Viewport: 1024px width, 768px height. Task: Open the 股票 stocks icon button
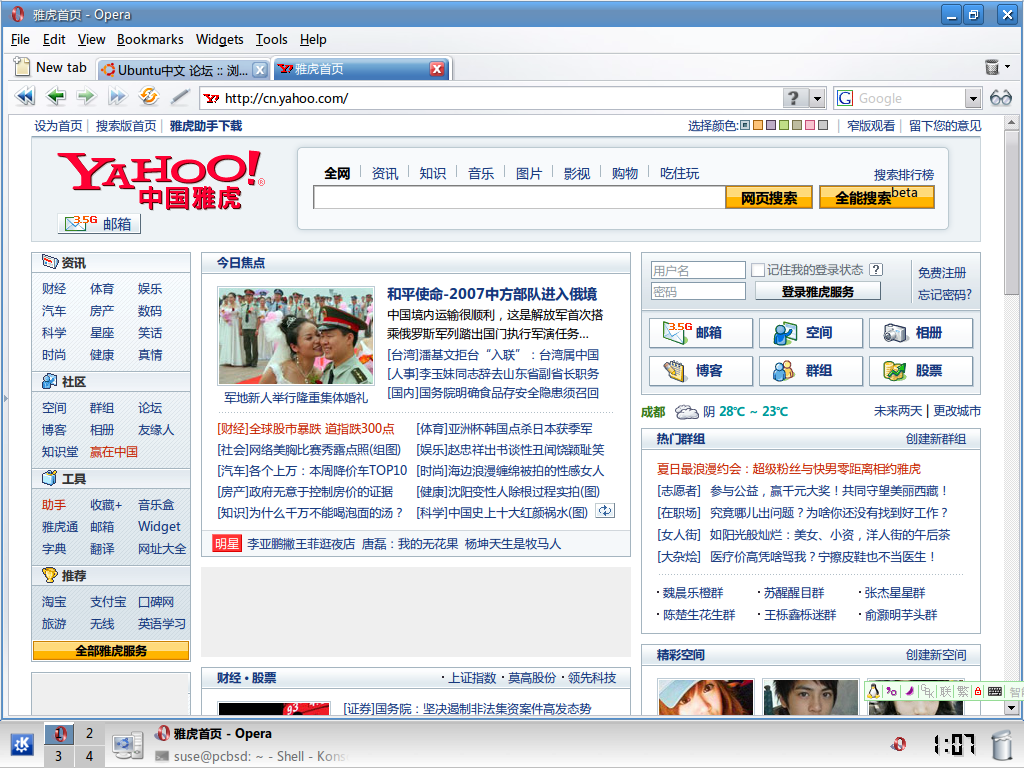tap(920, 371)
